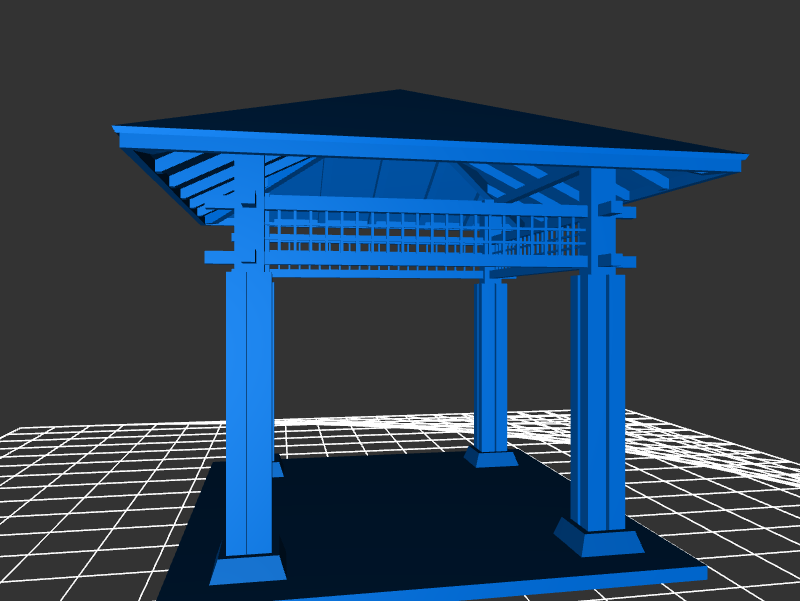
Task: Click the empty dark background above the roof
Action: tap(400, 40)
